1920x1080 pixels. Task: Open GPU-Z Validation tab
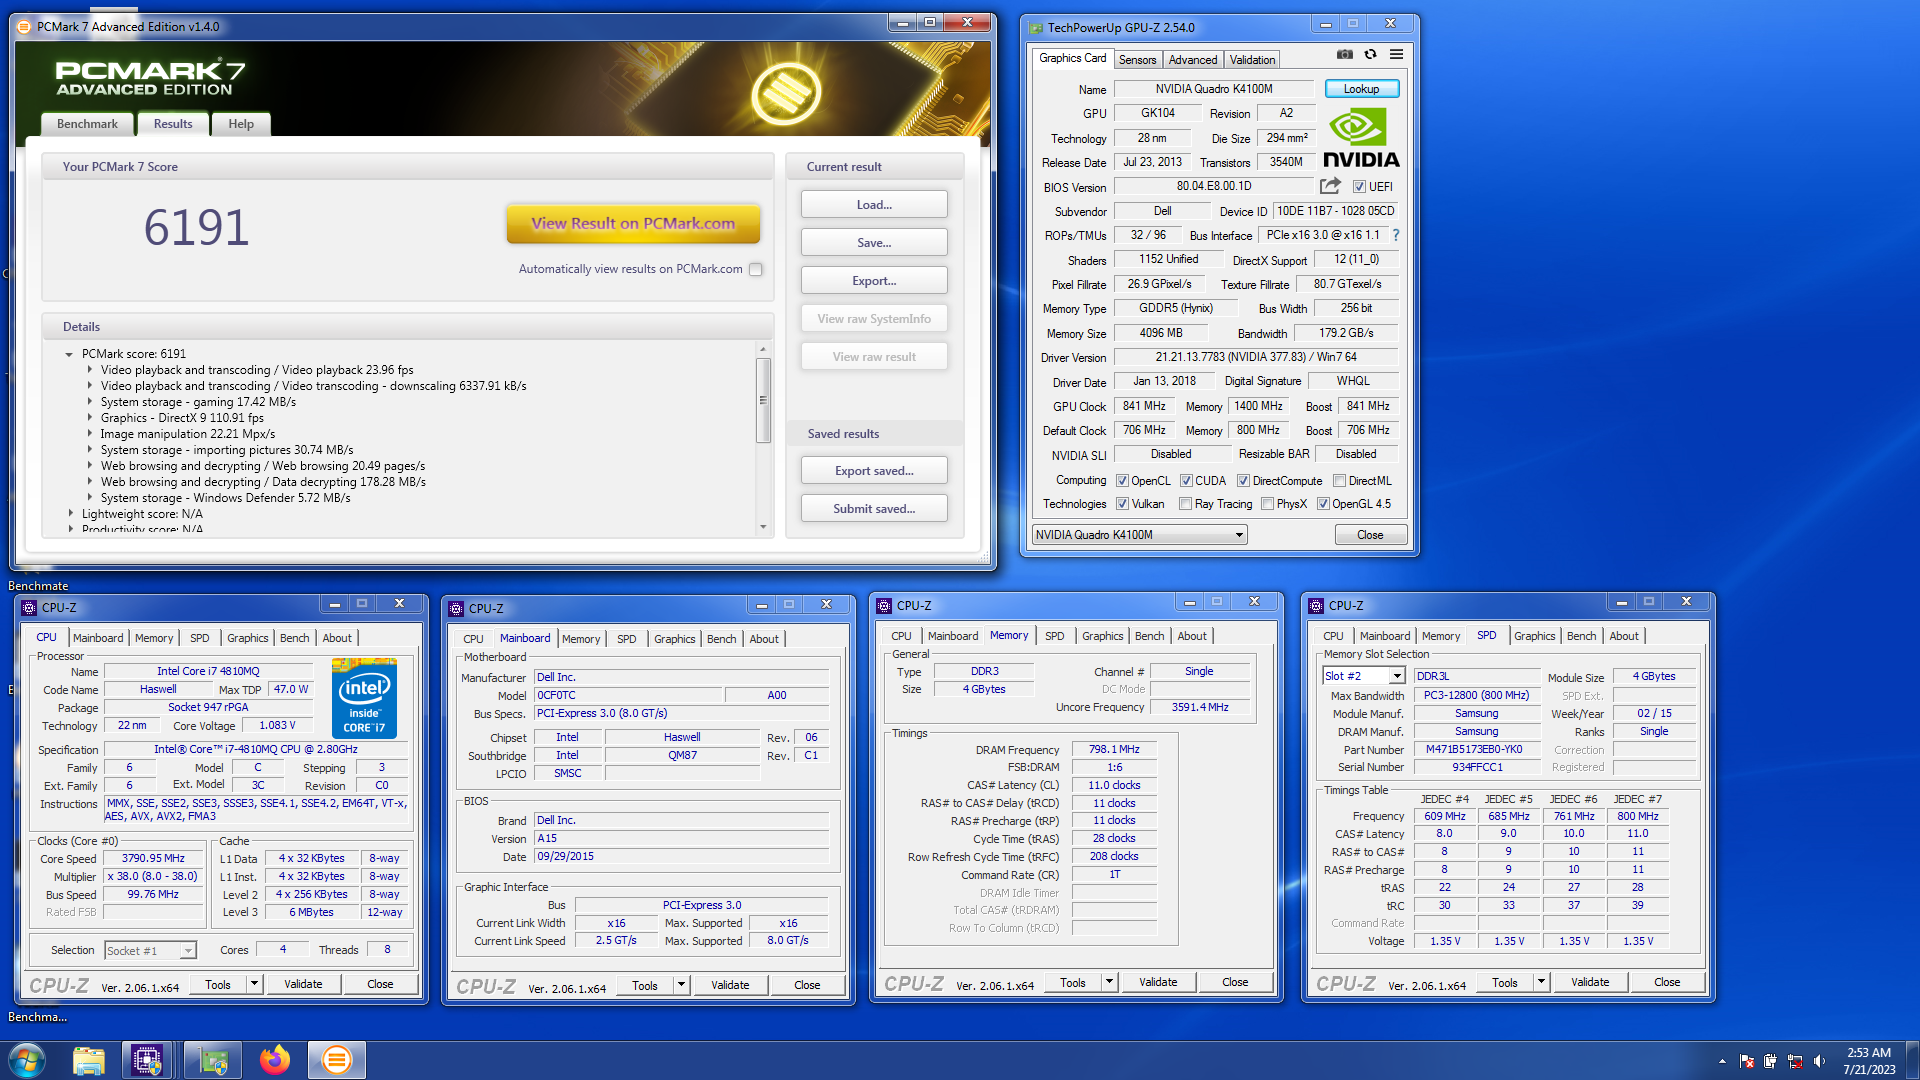tap(1252, 60)
